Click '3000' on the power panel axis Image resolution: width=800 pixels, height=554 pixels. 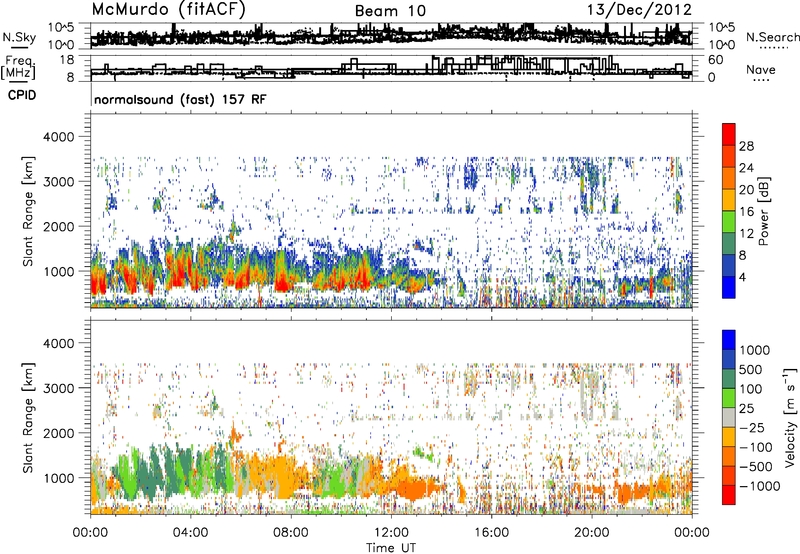[58, 182]
